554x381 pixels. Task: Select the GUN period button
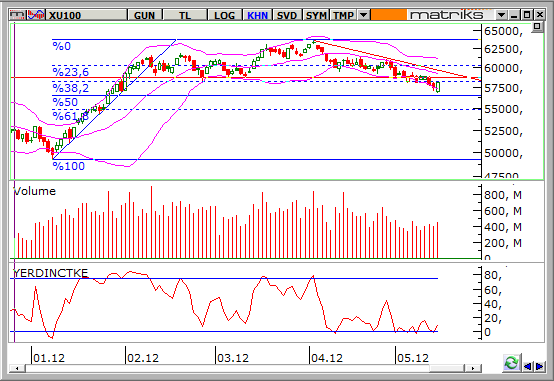(145, 15)
